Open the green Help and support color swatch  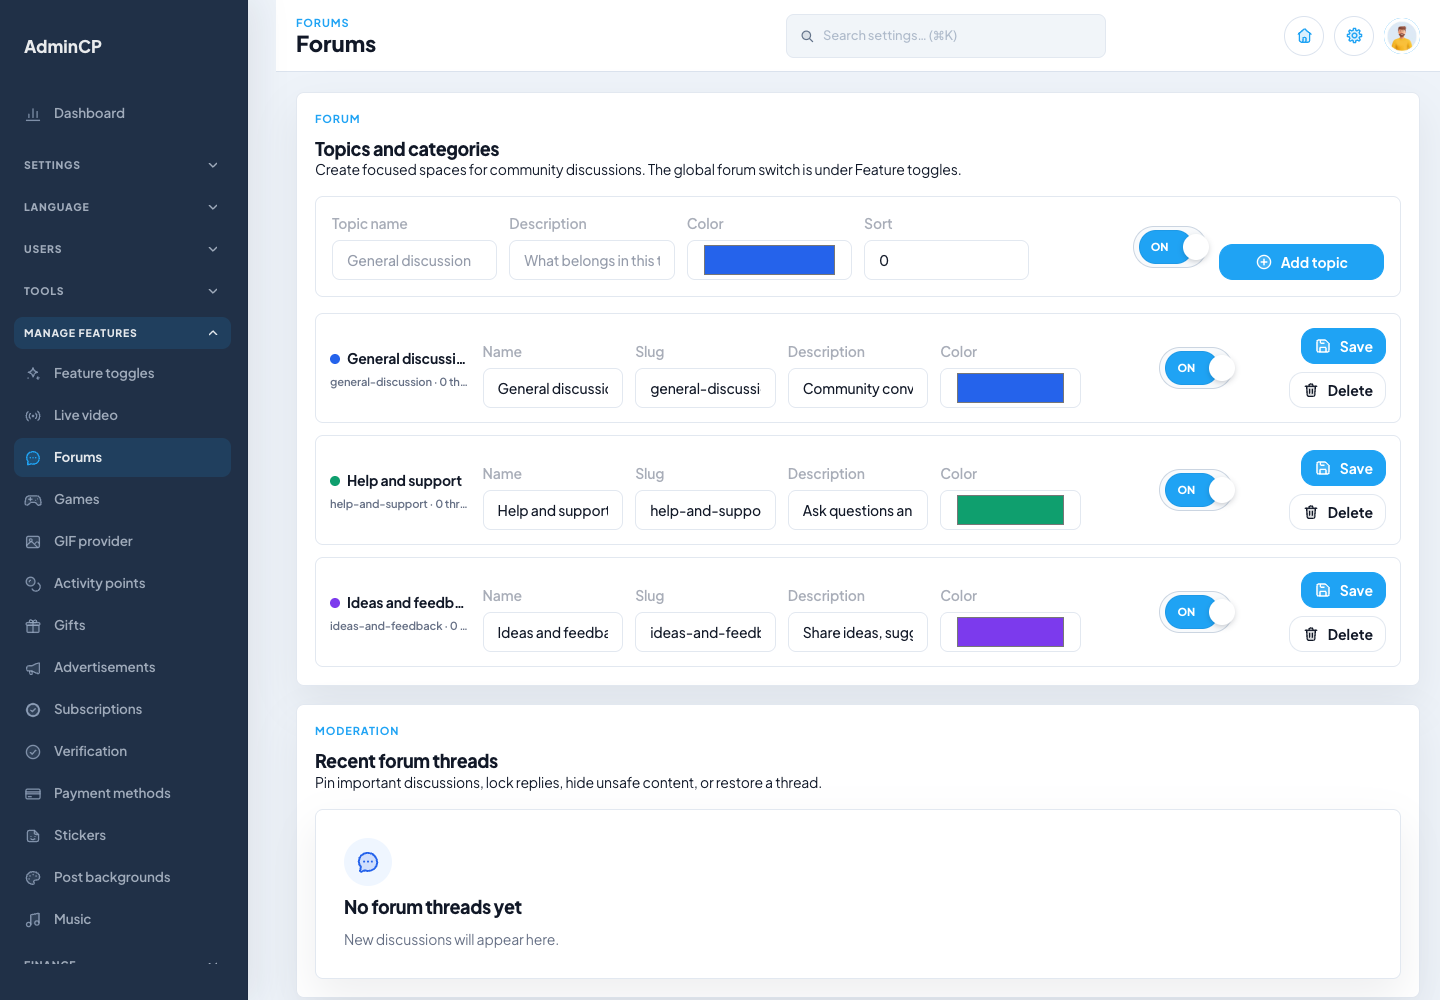[x=1010, y=510]
